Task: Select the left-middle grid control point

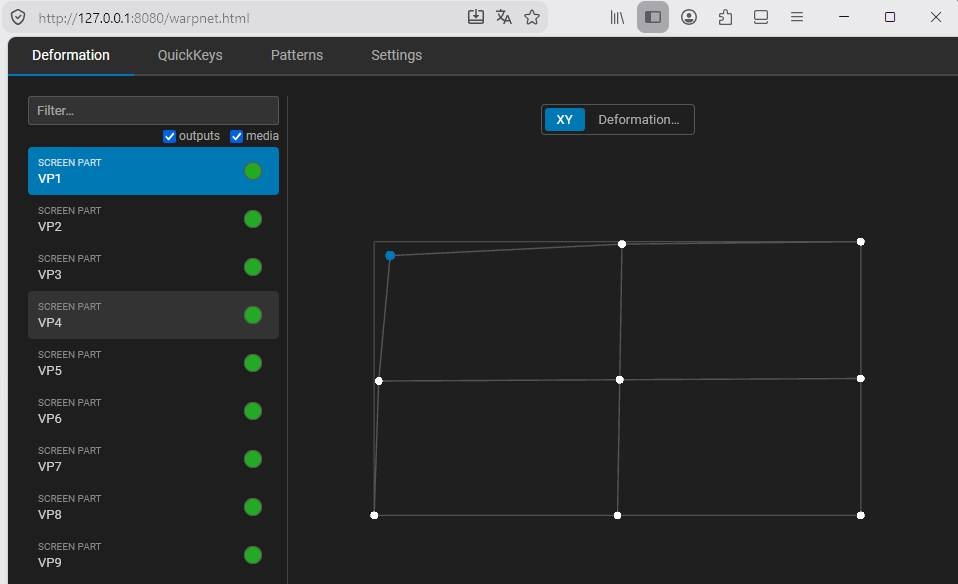Action: [379, 381]
